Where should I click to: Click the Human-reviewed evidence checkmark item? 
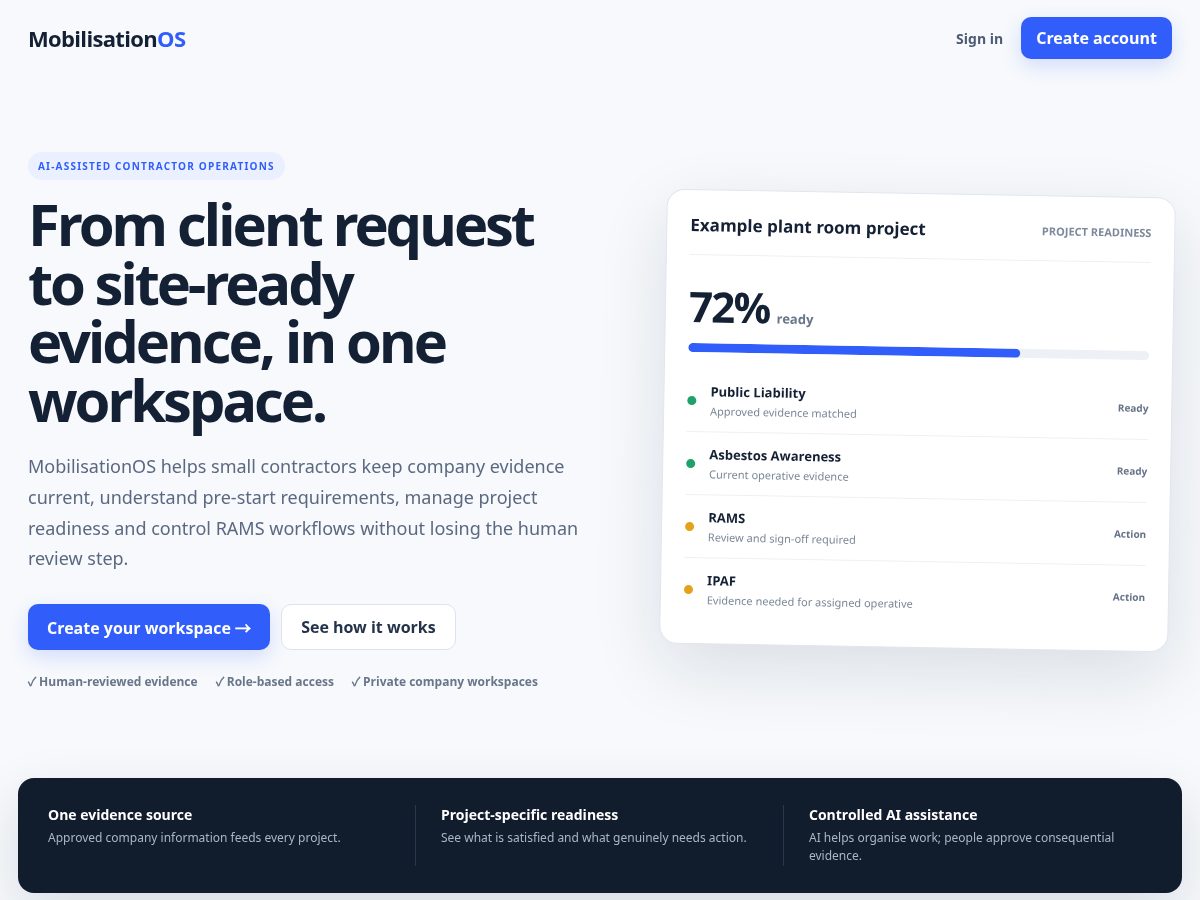click(112, 681)
